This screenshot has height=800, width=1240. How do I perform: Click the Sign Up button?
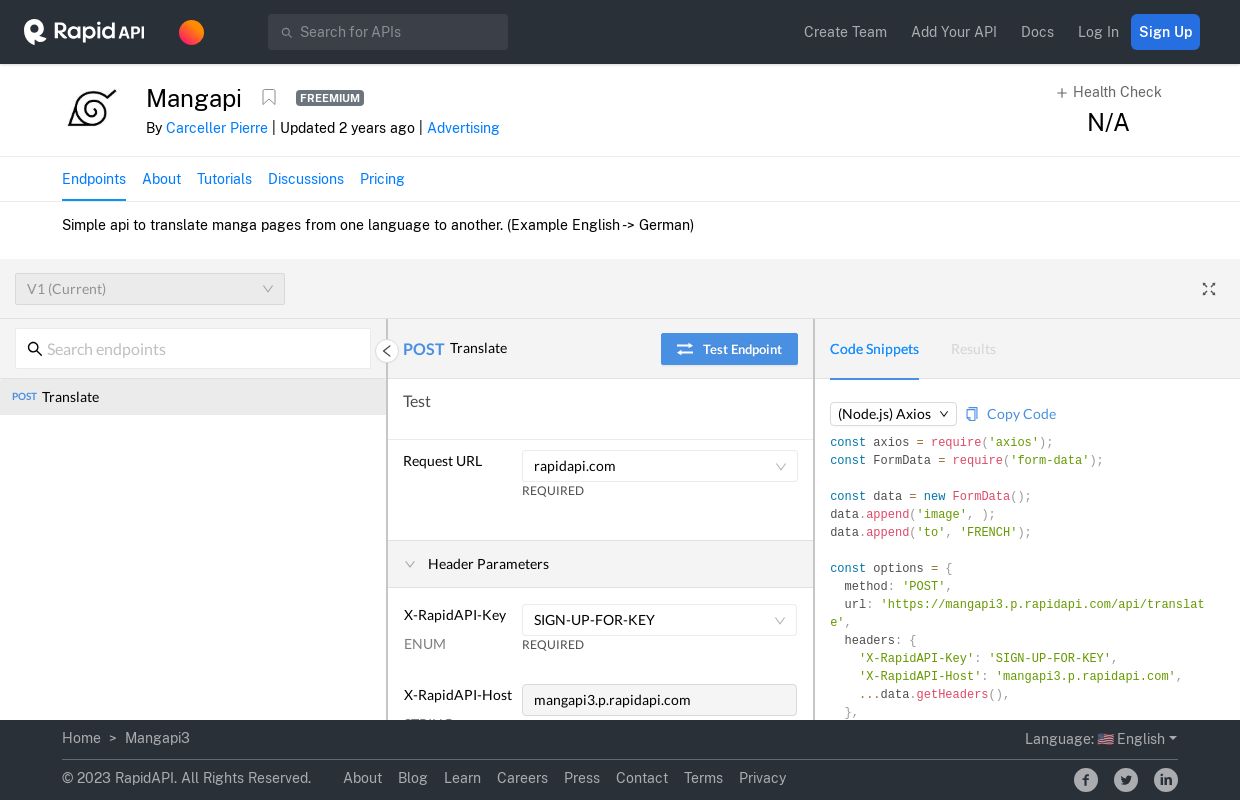1165,32
